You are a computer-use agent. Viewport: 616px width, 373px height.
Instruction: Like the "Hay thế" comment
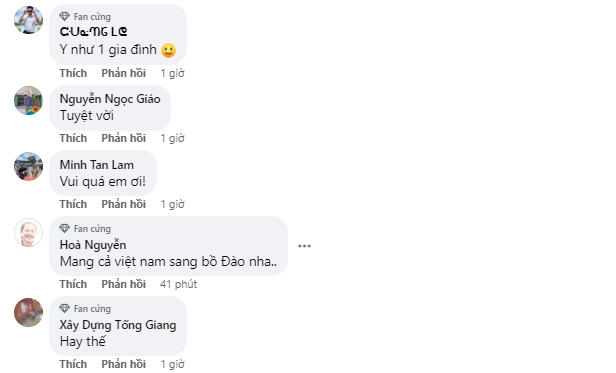tap(73, 364)
